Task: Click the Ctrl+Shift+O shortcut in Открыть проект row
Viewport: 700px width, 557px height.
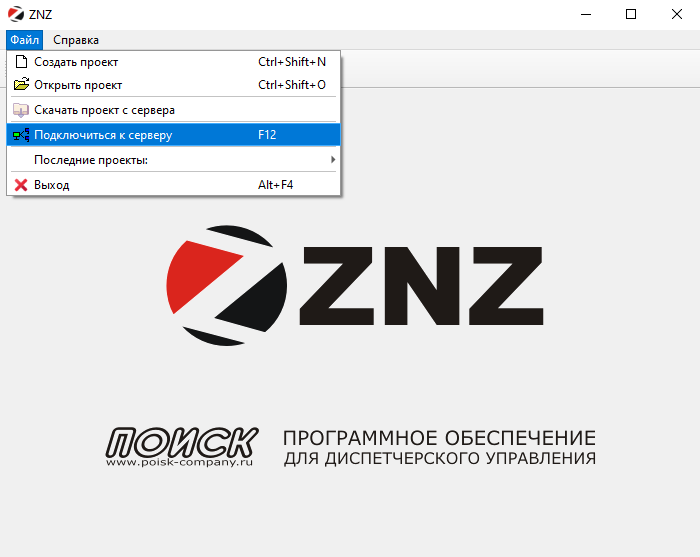Action: click(292, 85)
